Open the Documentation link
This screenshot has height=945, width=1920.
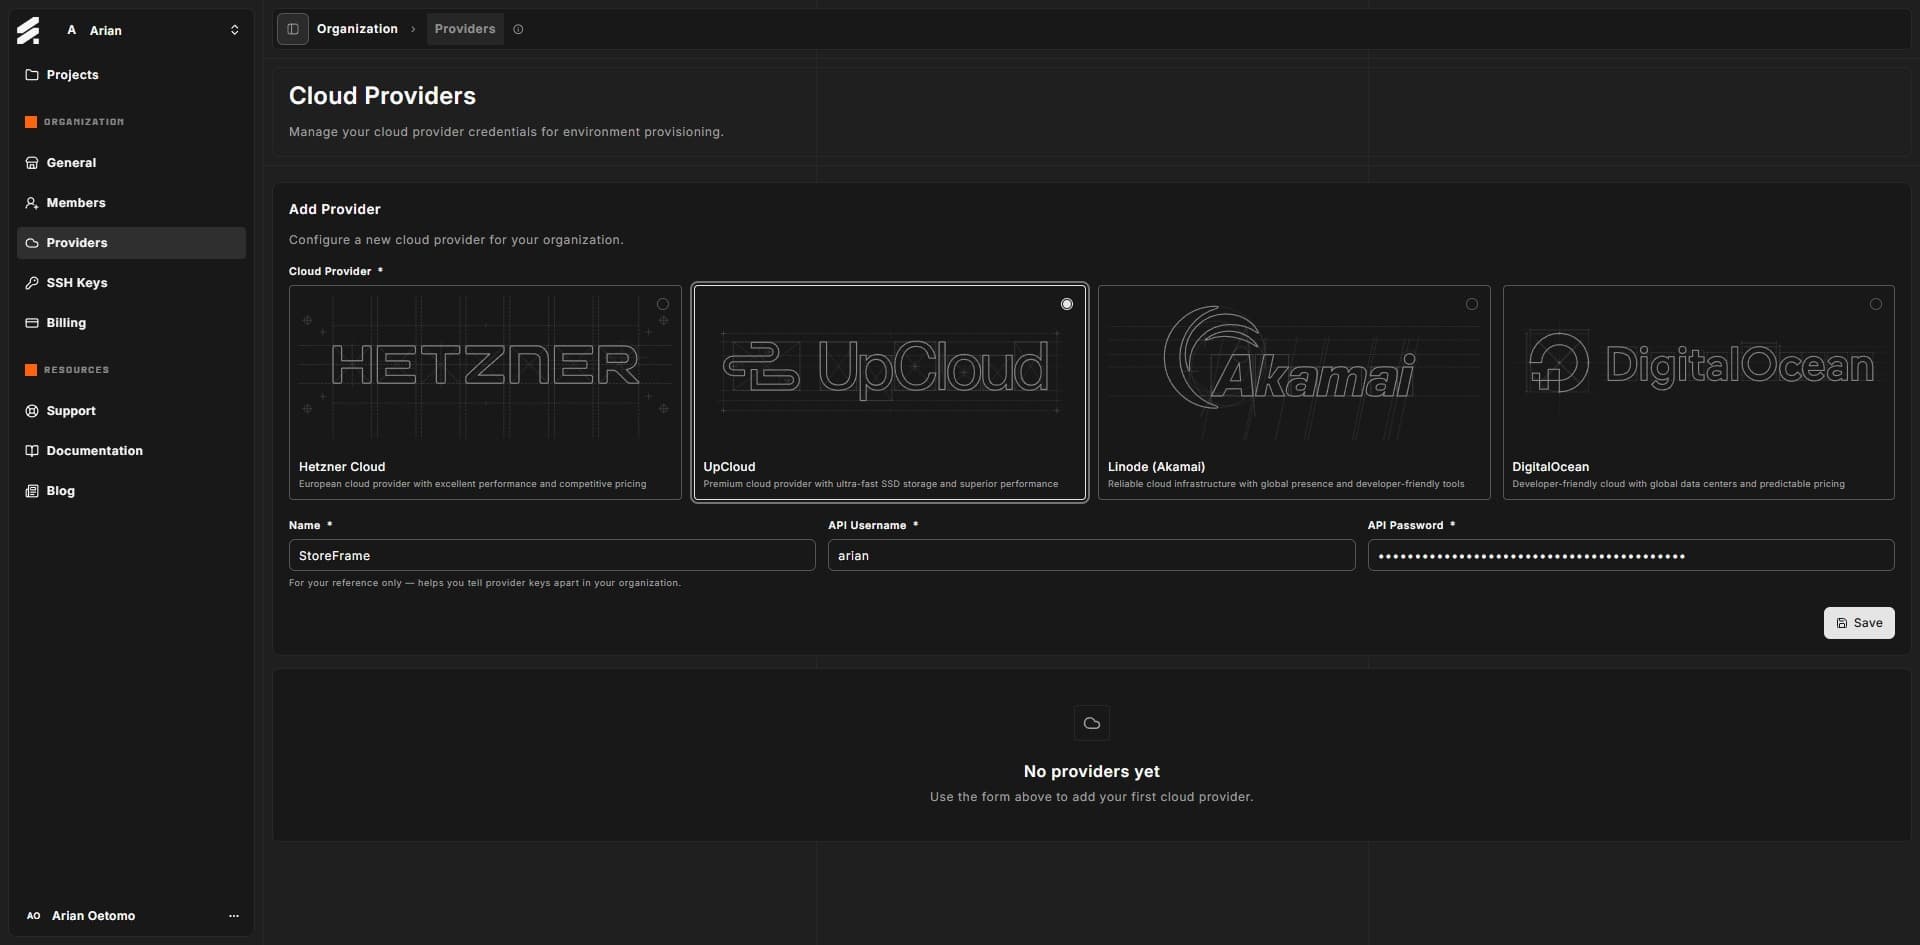pos(131,451)
